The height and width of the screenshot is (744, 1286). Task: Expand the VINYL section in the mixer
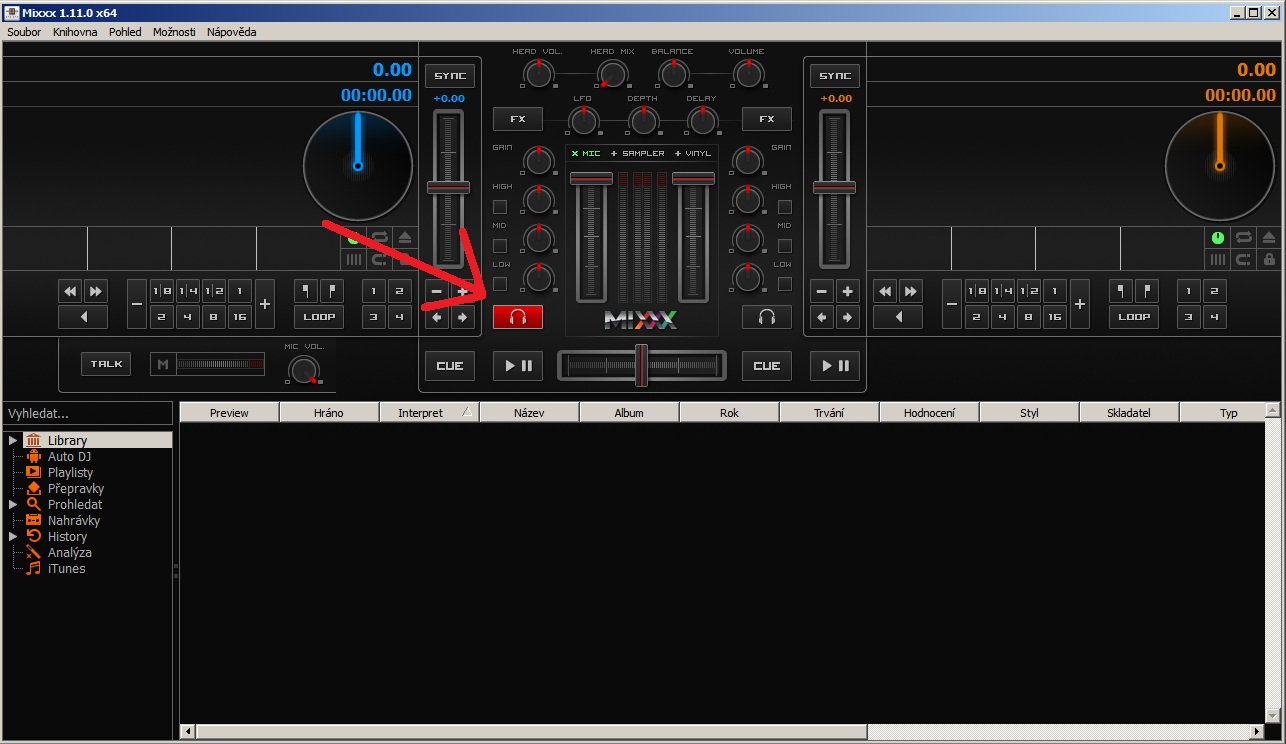(693, 153)
